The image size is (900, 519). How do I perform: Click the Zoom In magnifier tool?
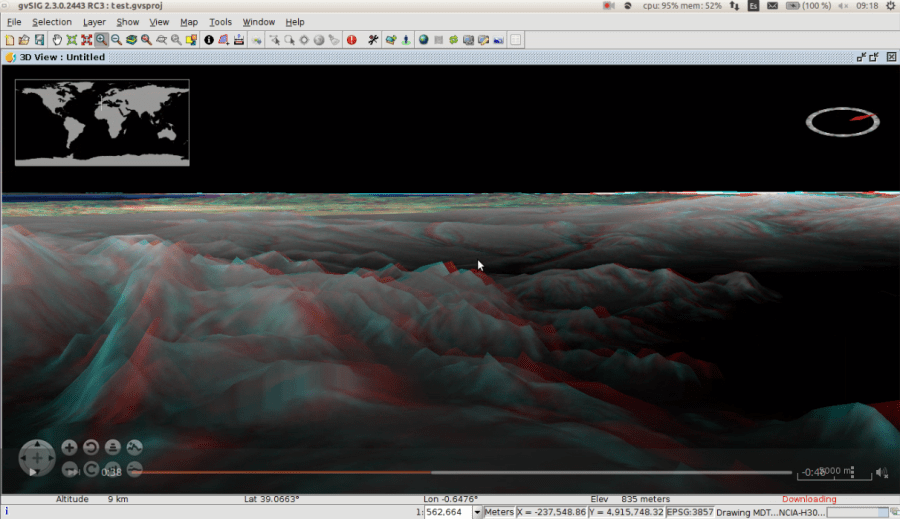(x=102, y=40)
